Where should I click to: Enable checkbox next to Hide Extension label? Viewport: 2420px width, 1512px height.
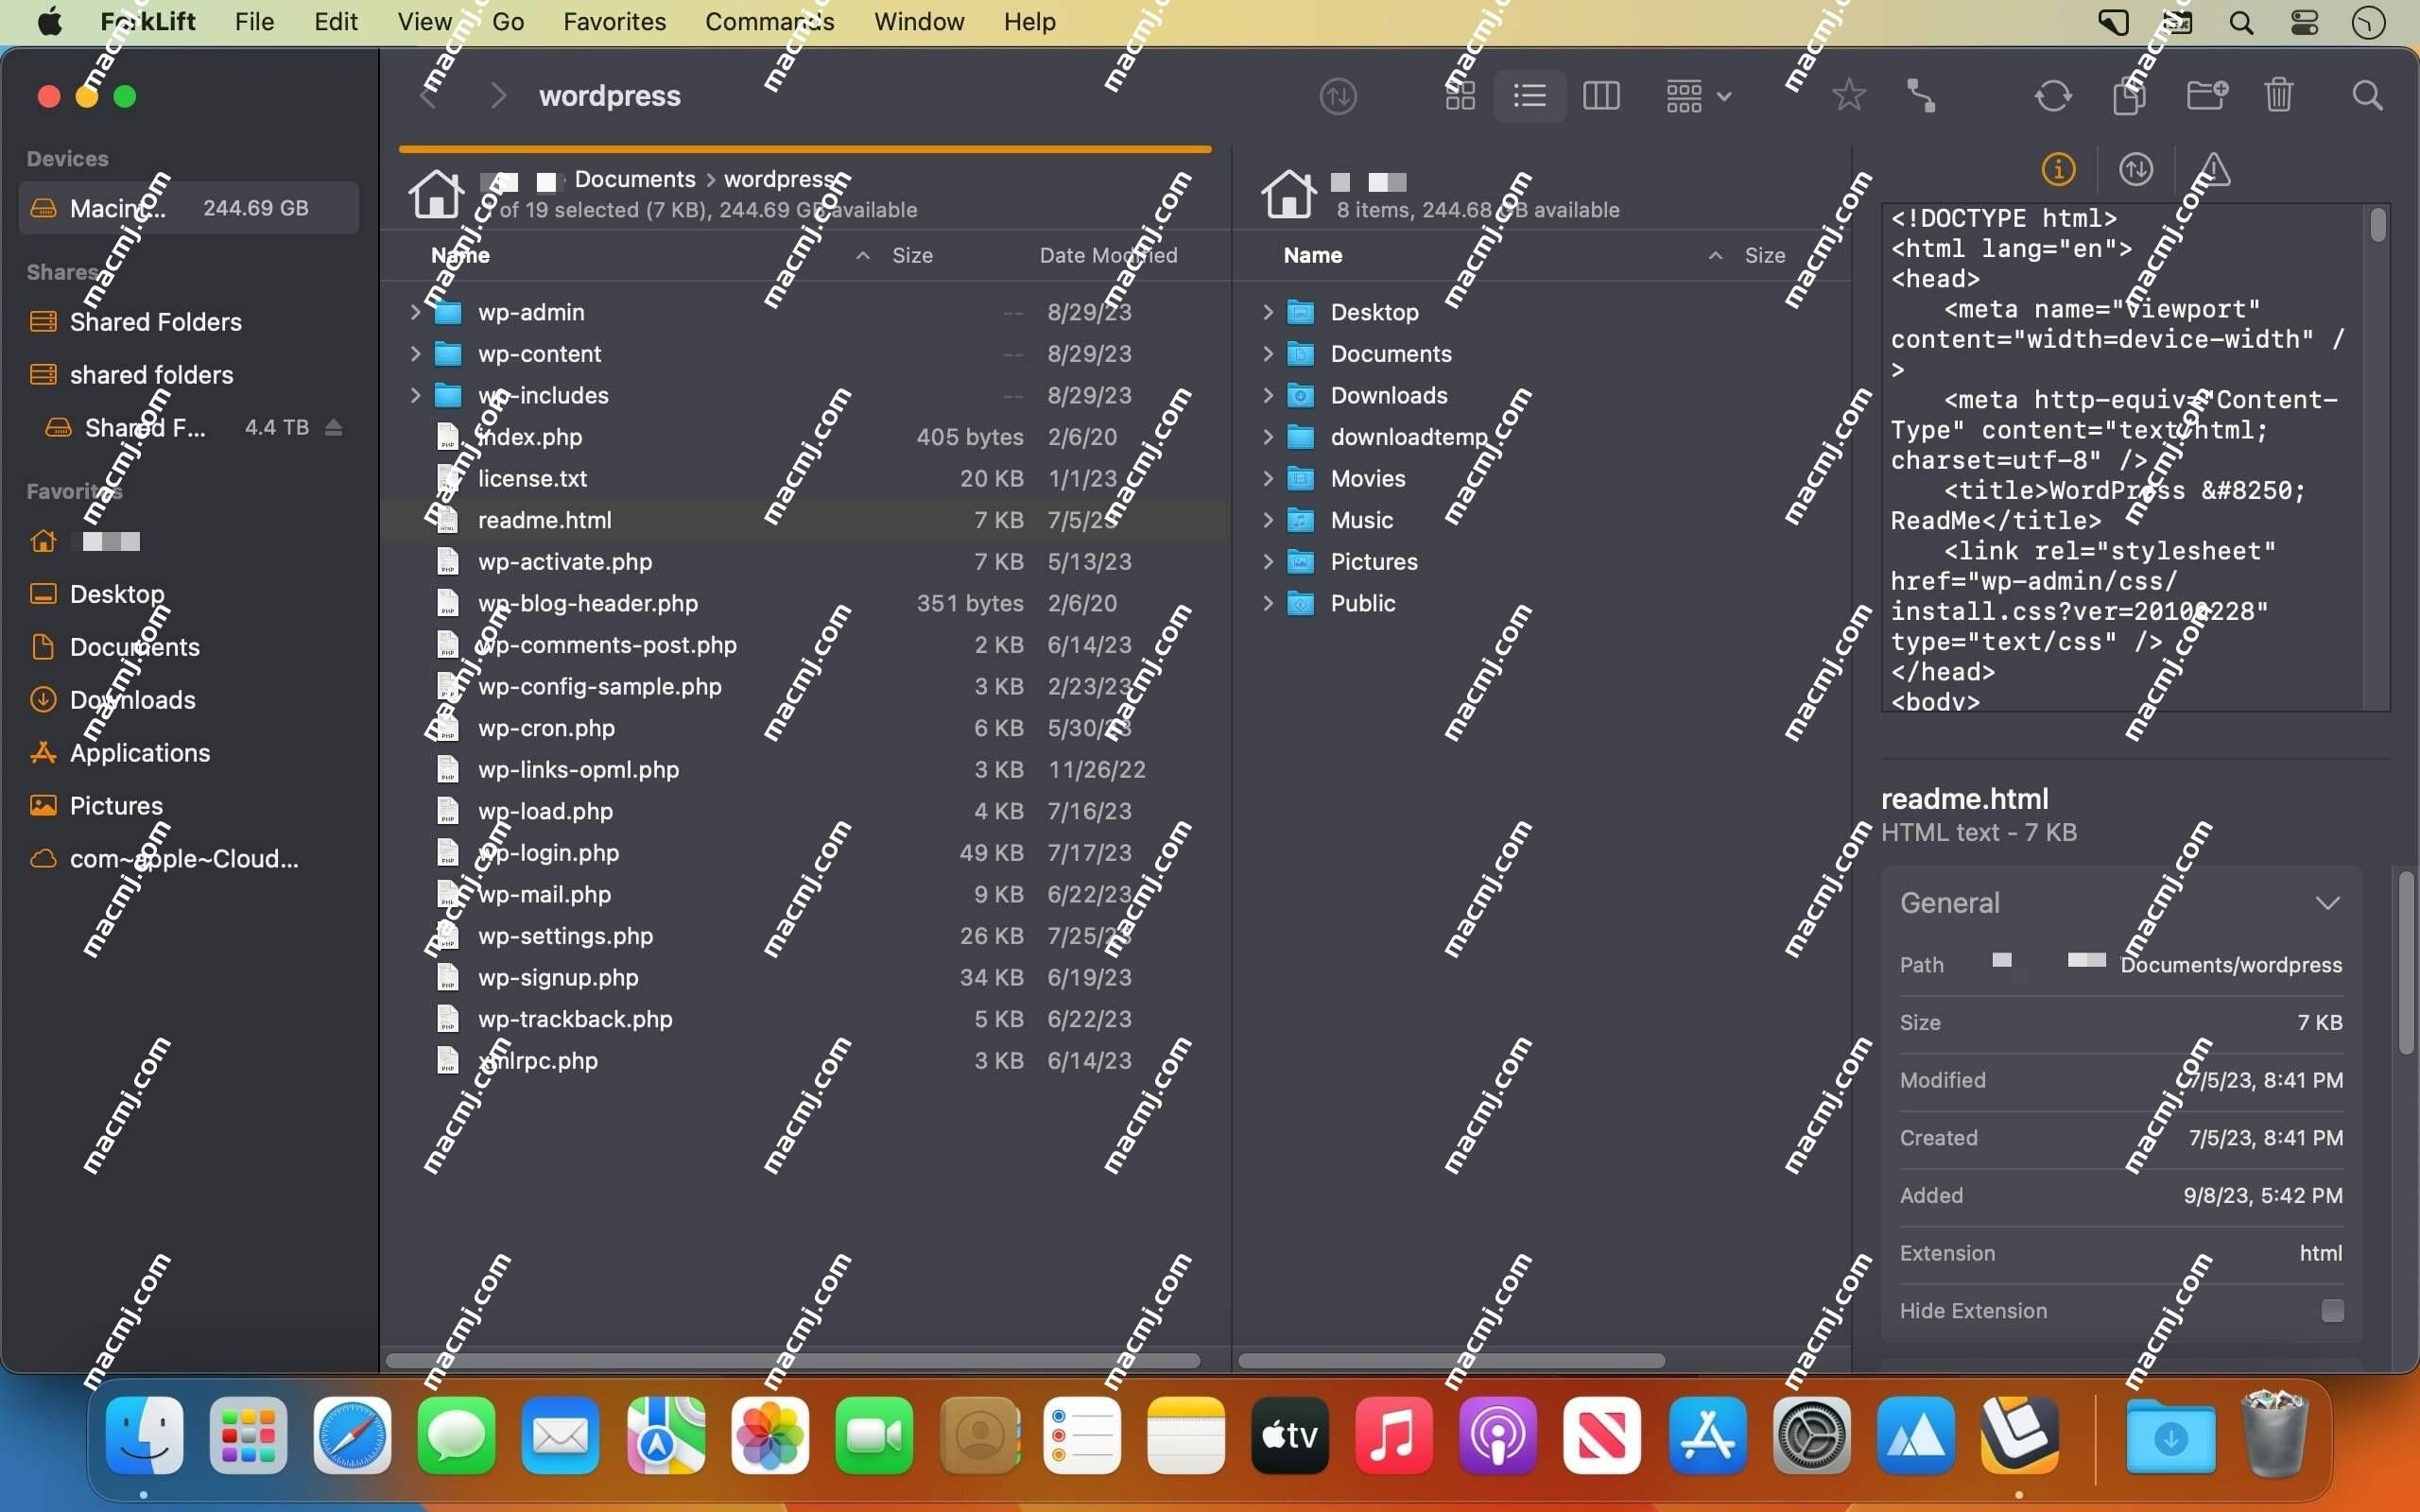point(2331,1310)
